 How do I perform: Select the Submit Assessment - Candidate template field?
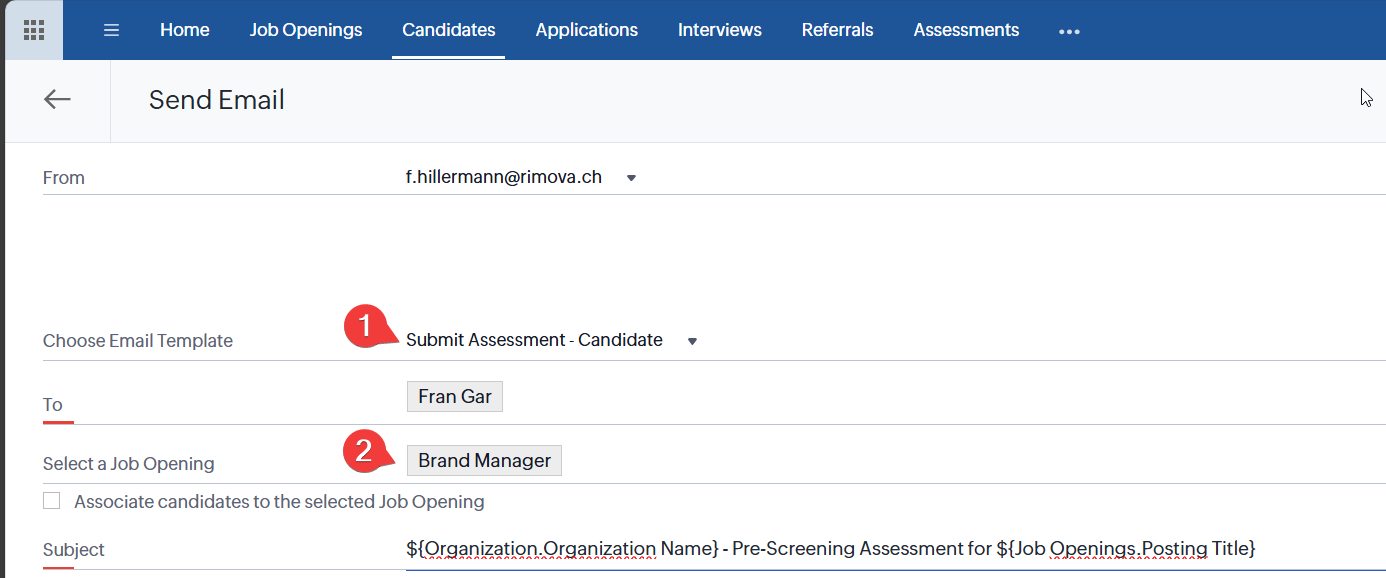click(x=534, y=340)
